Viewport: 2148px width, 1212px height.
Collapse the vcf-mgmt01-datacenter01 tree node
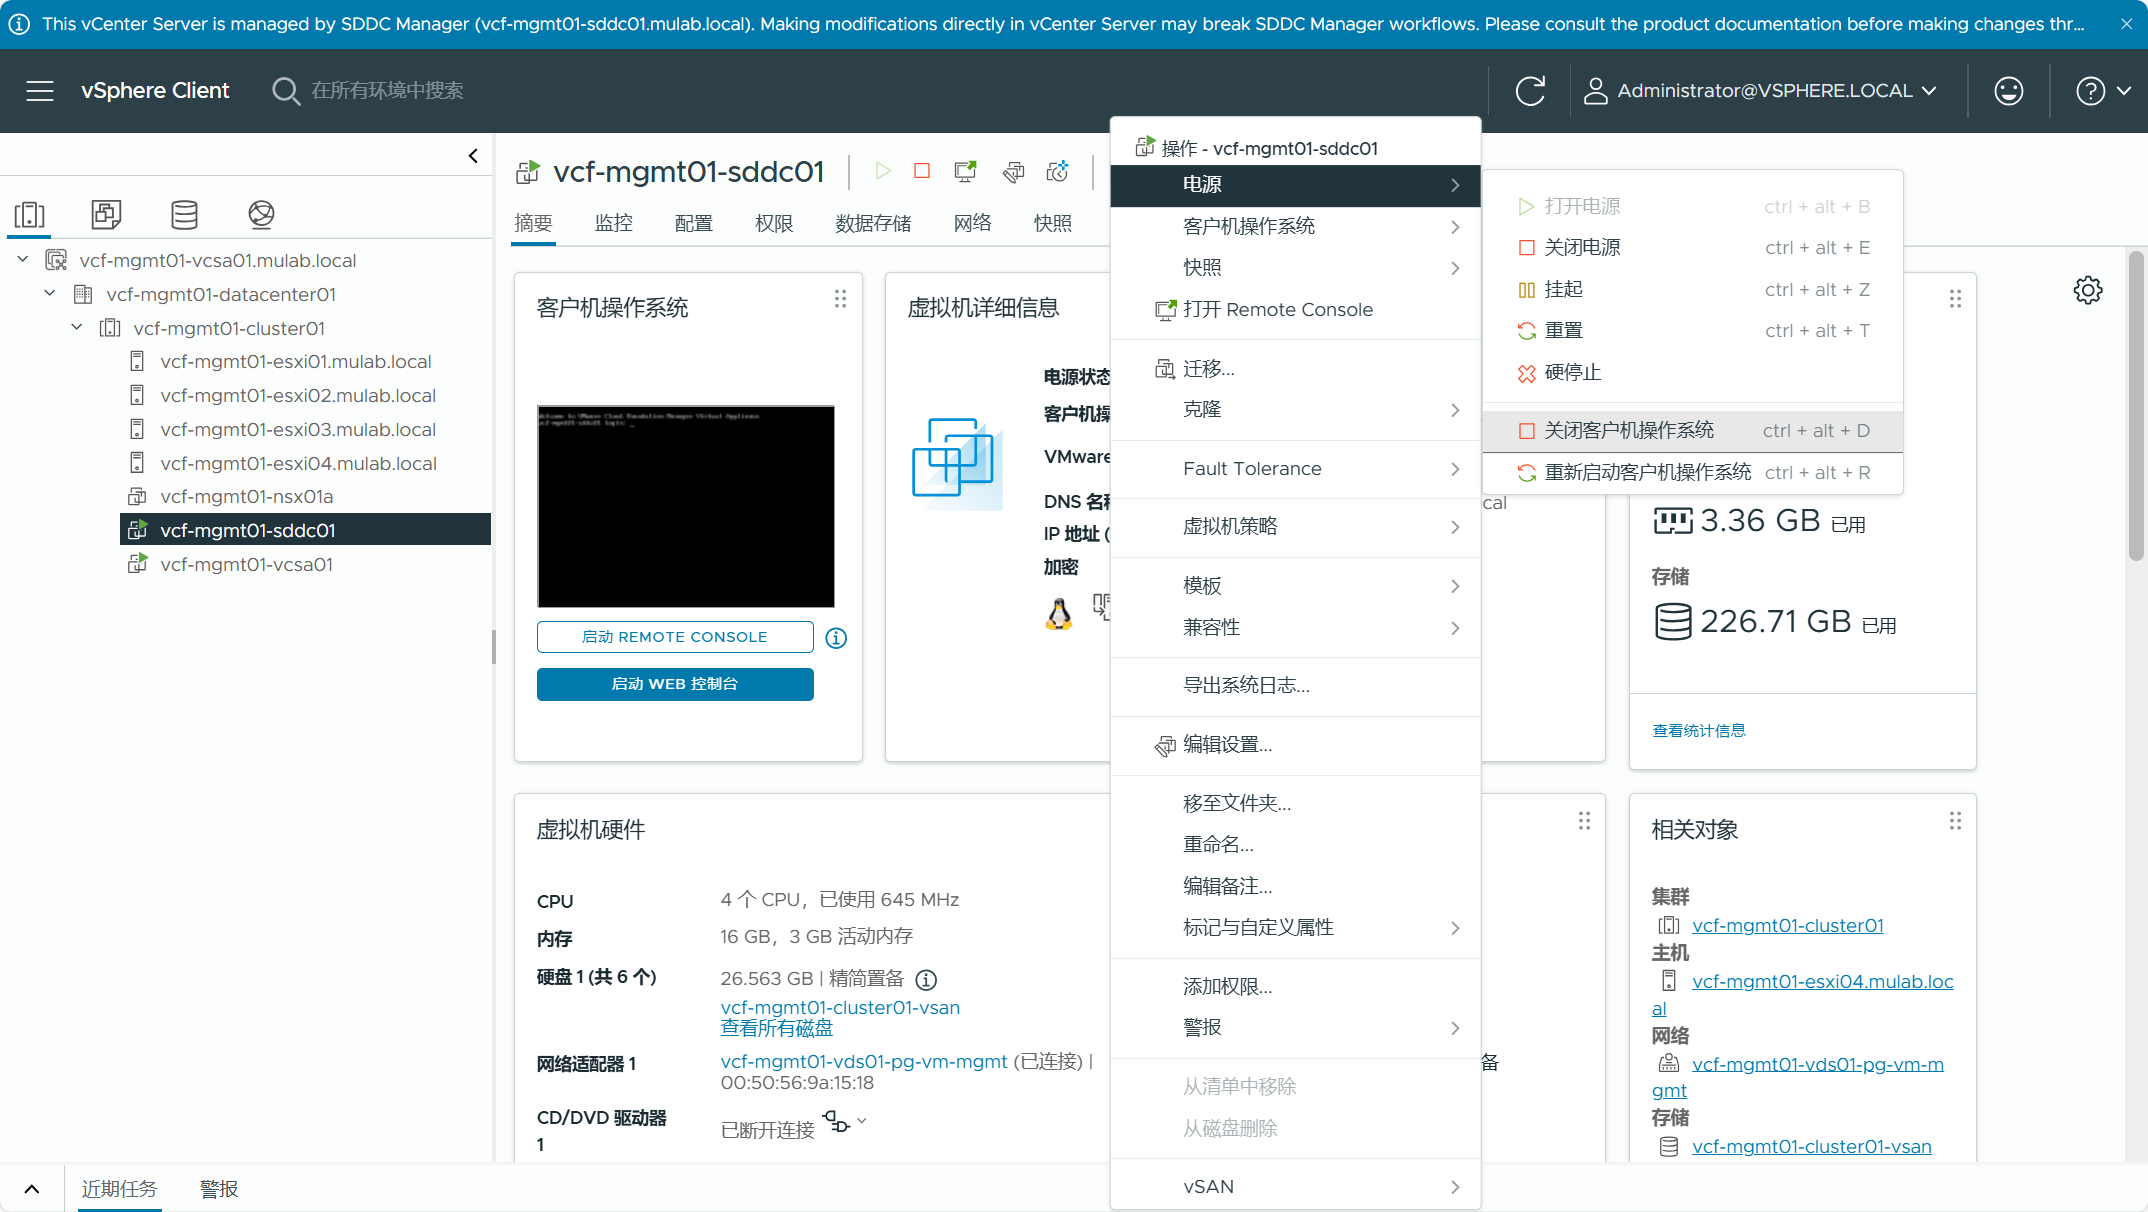pos(50,294)
